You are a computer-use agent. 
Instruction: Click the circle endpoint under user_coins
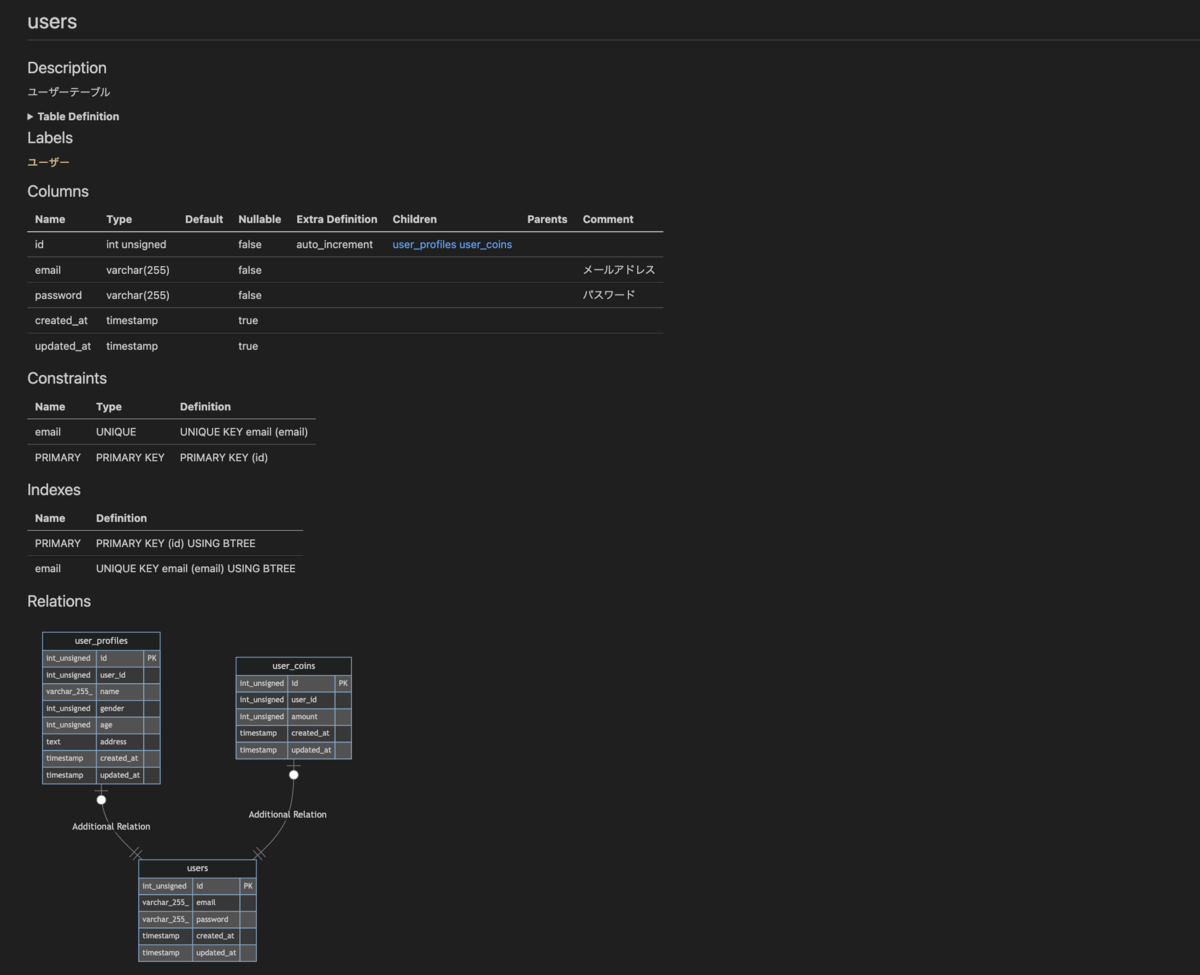(x=293, y=774)
